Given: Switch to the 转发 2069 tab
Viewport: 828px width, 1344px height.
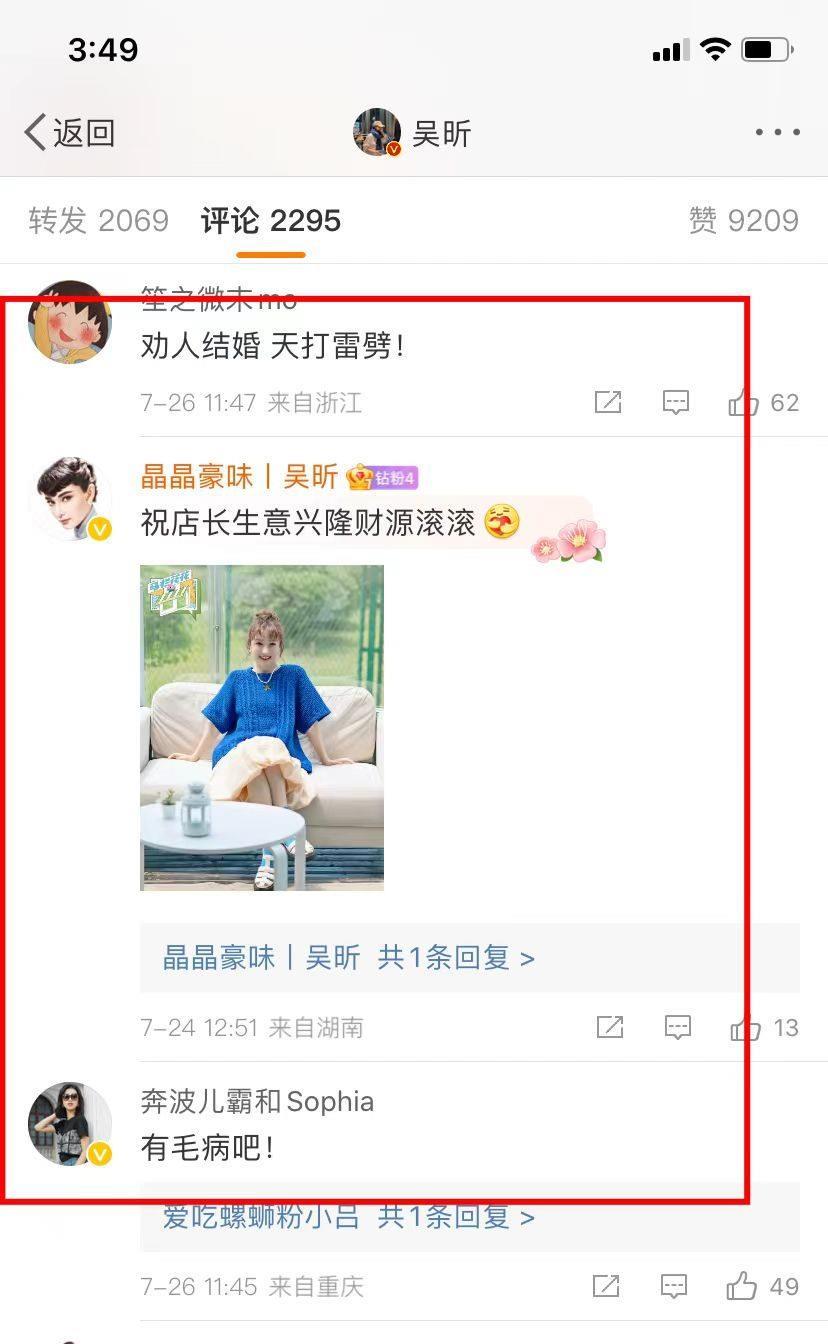Looking at the screenshot, I should point(98,220).
